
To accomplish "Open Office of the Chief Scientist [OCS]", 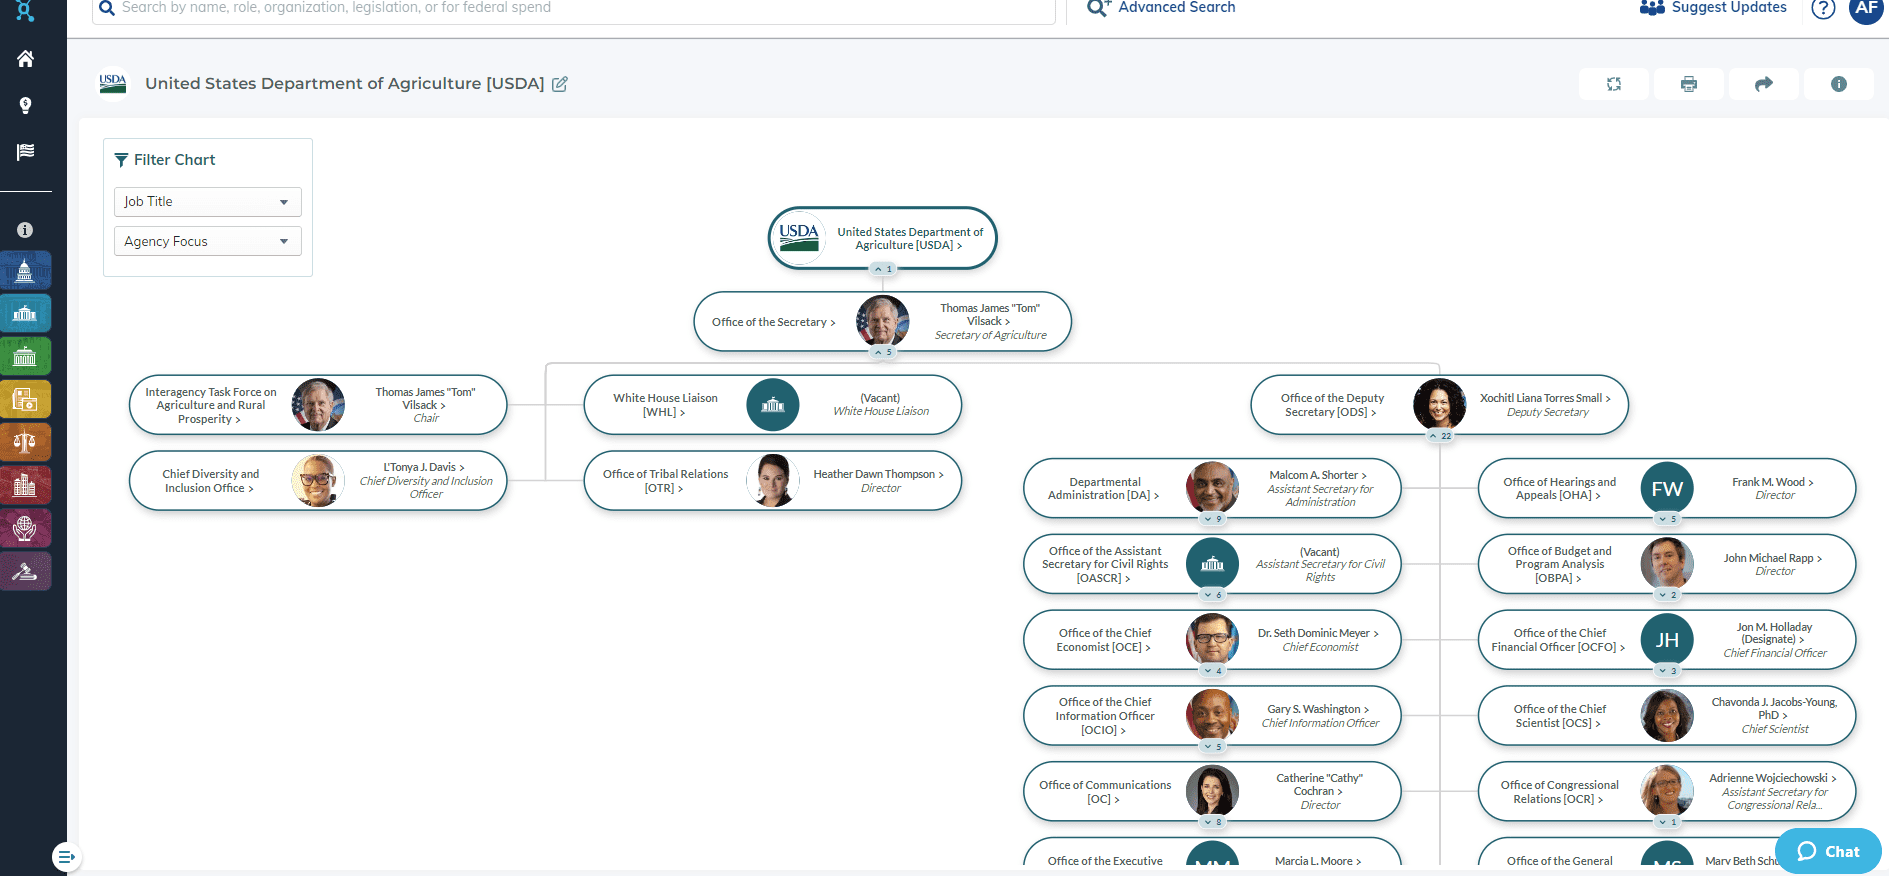I will coord(1559,716).
